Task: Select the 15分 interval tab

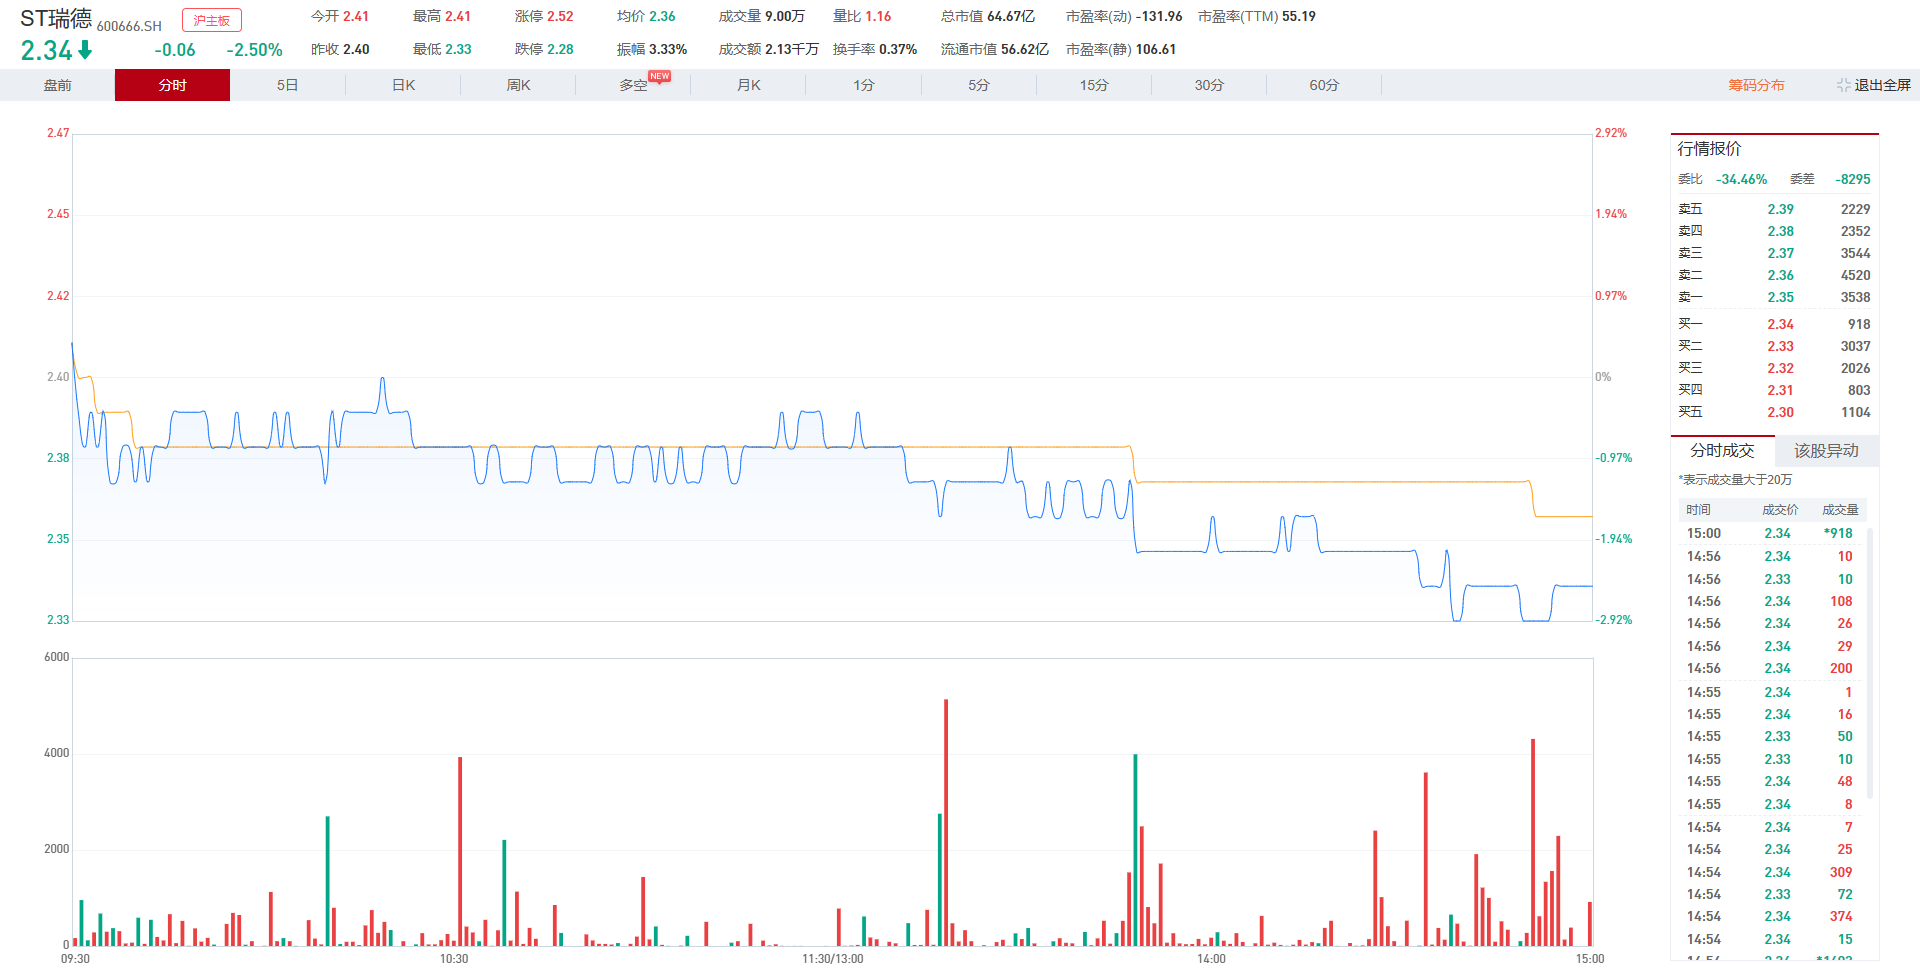Action: click(1093, 85)
